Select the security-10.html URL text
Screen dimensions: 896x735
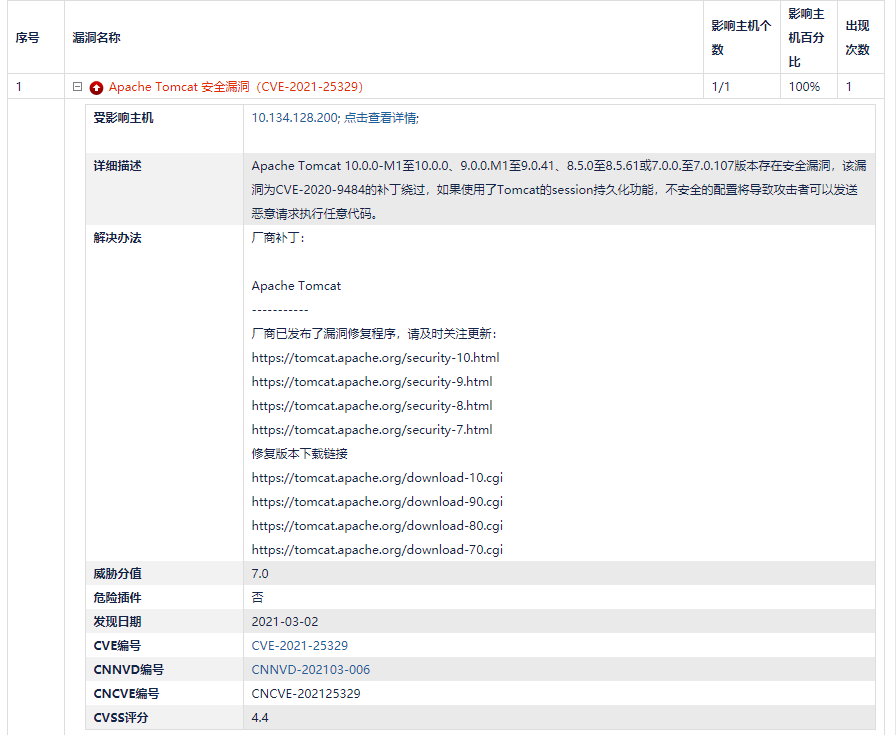(375, 358)
